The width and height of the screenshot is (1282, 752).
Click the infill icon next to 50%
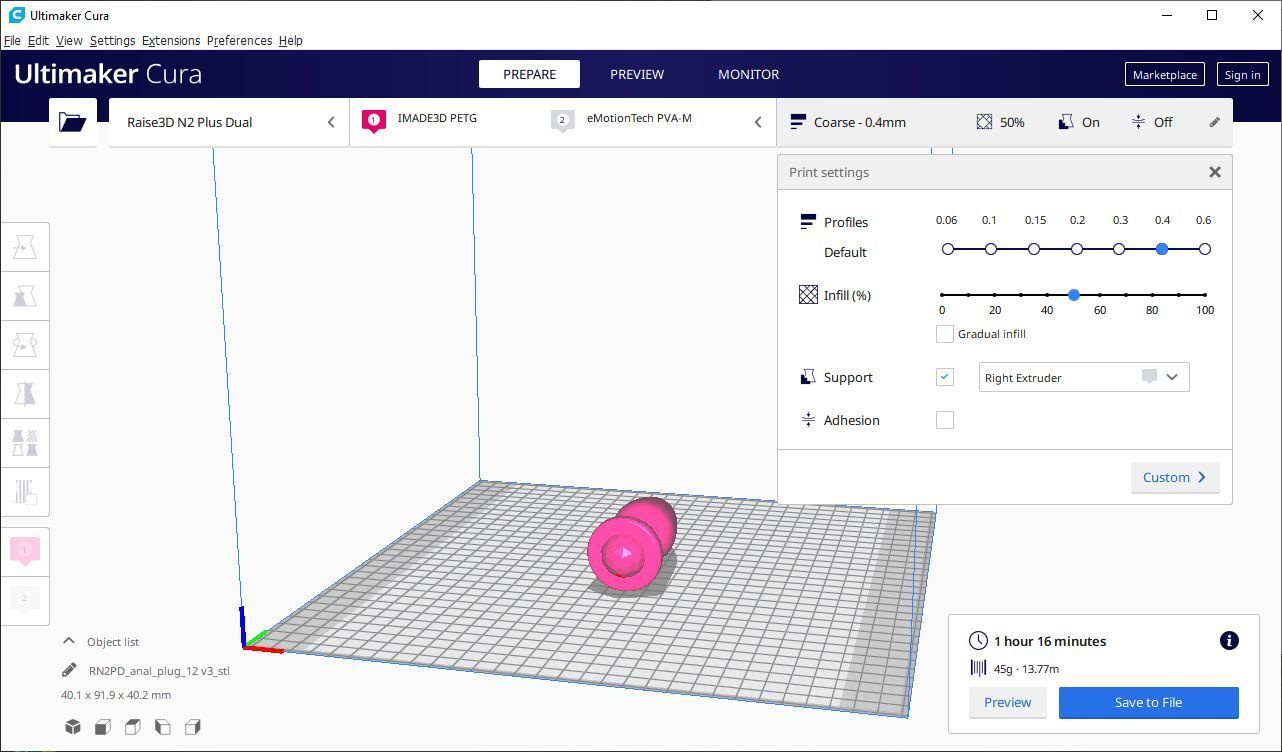click(x=985, y=122)
